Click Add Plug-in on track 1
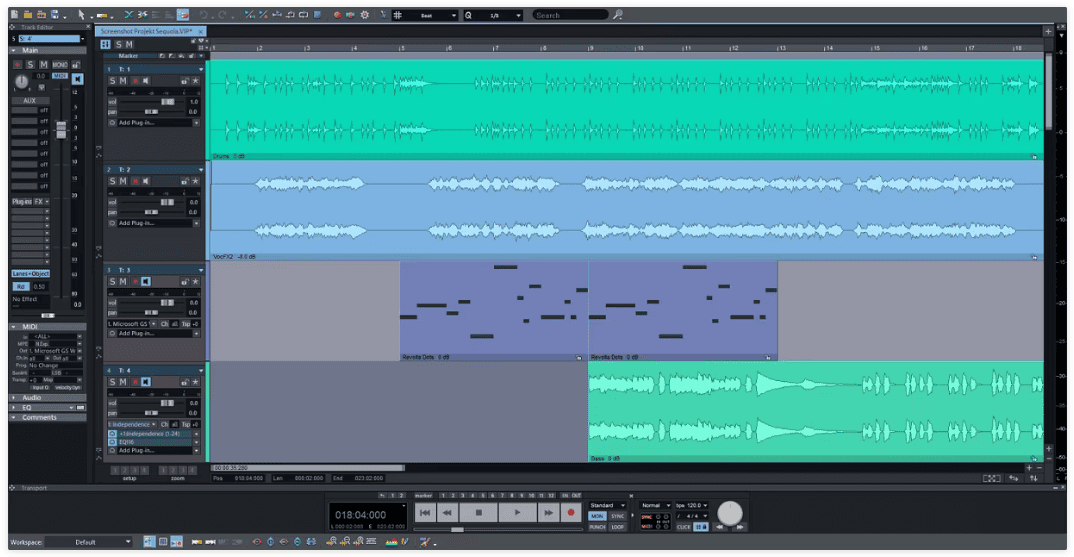 pos(154,123)
